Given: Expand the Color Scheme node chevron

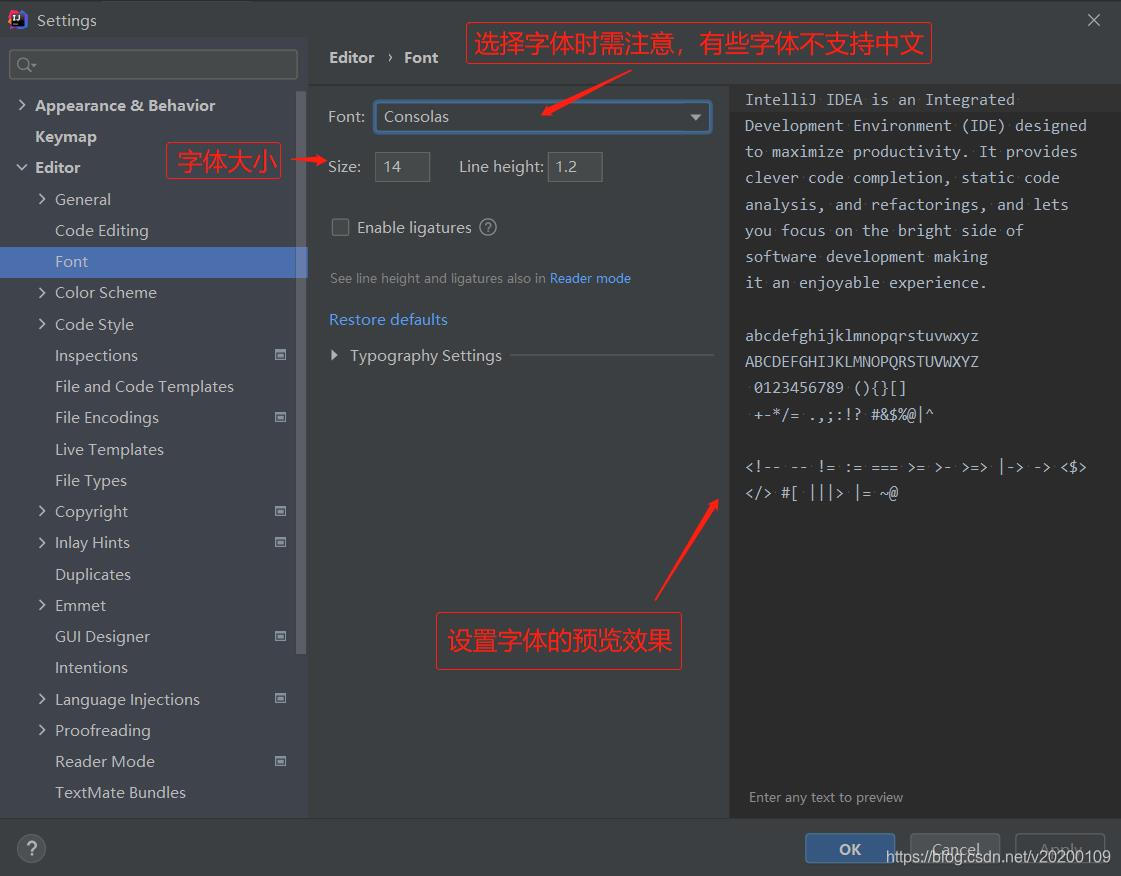Looking at the screenshot, I should click(41, 292).
